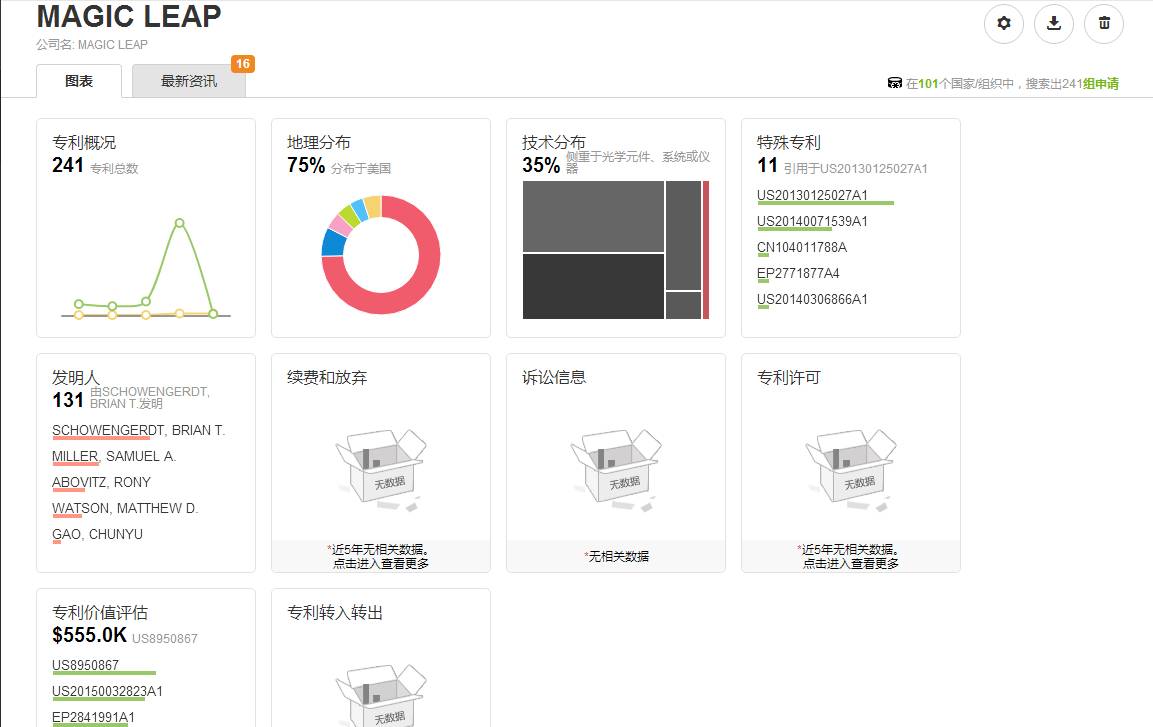Open the 续费和放弃 card title
Screen dimensions: 1153x727
326,377
